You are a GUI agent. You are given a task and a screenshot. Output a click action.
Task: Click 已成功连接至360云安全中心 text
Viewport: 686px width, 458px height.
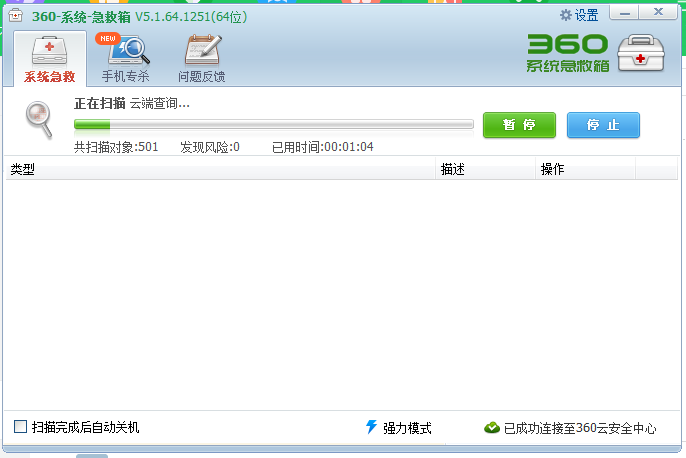coord(580,428)
